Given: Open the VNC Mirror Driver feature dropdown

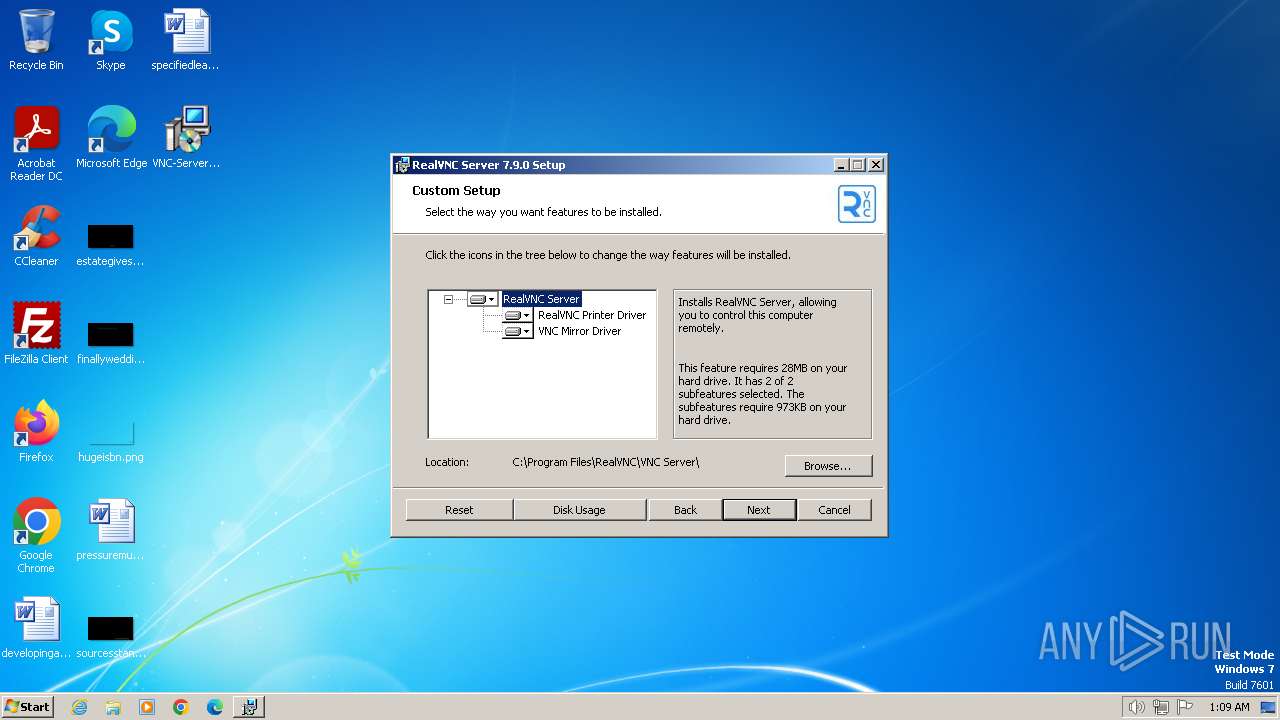Looking at the screenshot, I should pyautogui.click(x=517, y=331).
